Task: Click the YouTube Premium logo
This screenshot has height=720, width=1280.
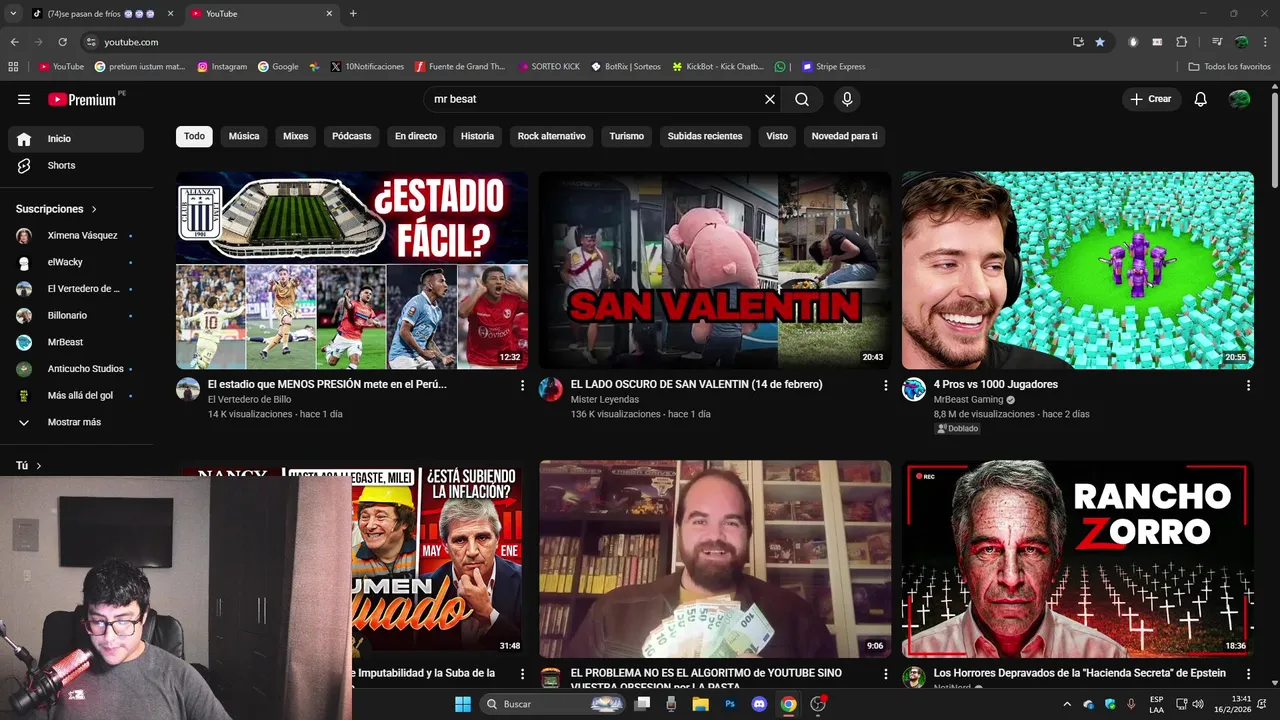Action: [x=84, y=99]
